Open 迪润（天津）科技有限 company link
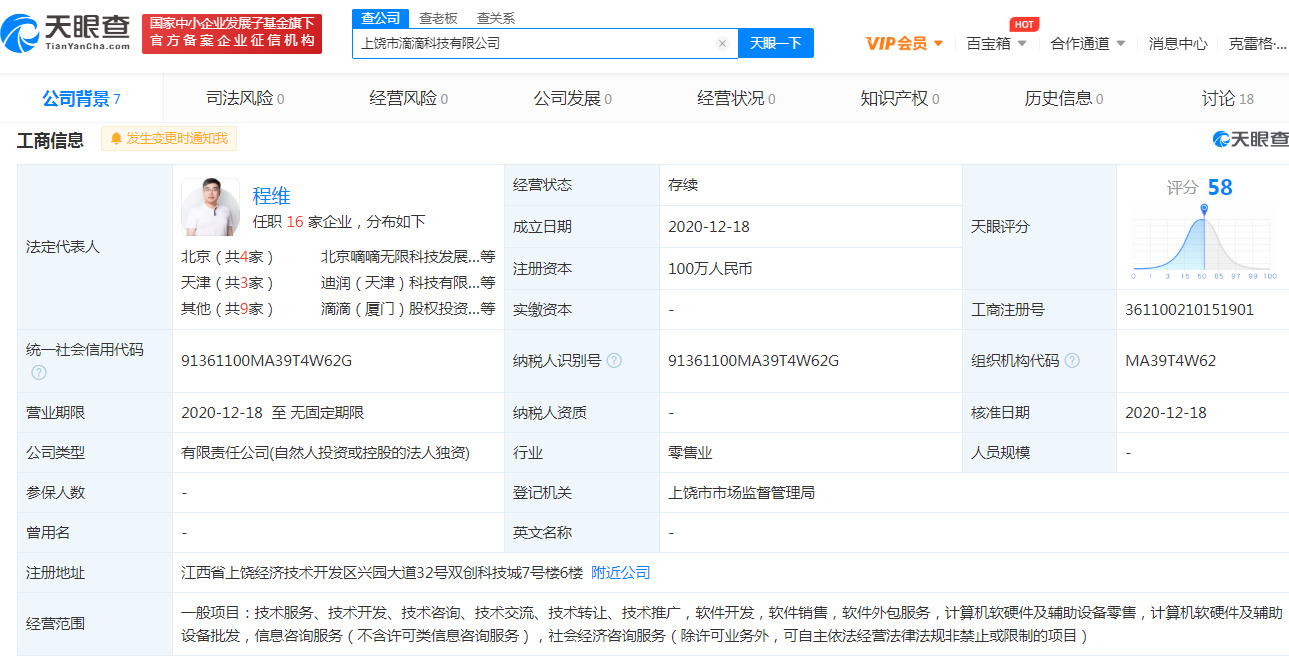1289x660 pixels. pos(408,282)
